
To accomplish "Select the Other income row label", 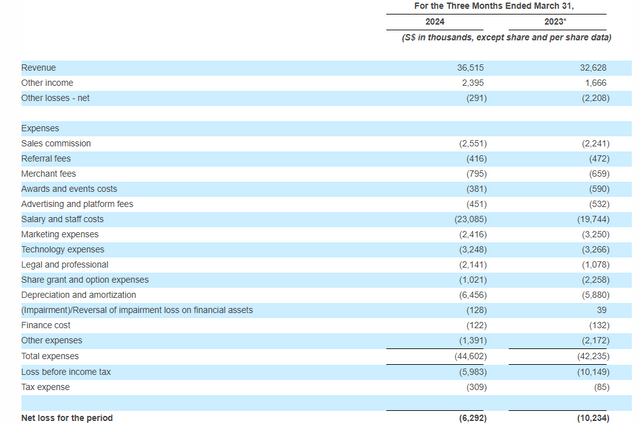I will tap(47, 82).
